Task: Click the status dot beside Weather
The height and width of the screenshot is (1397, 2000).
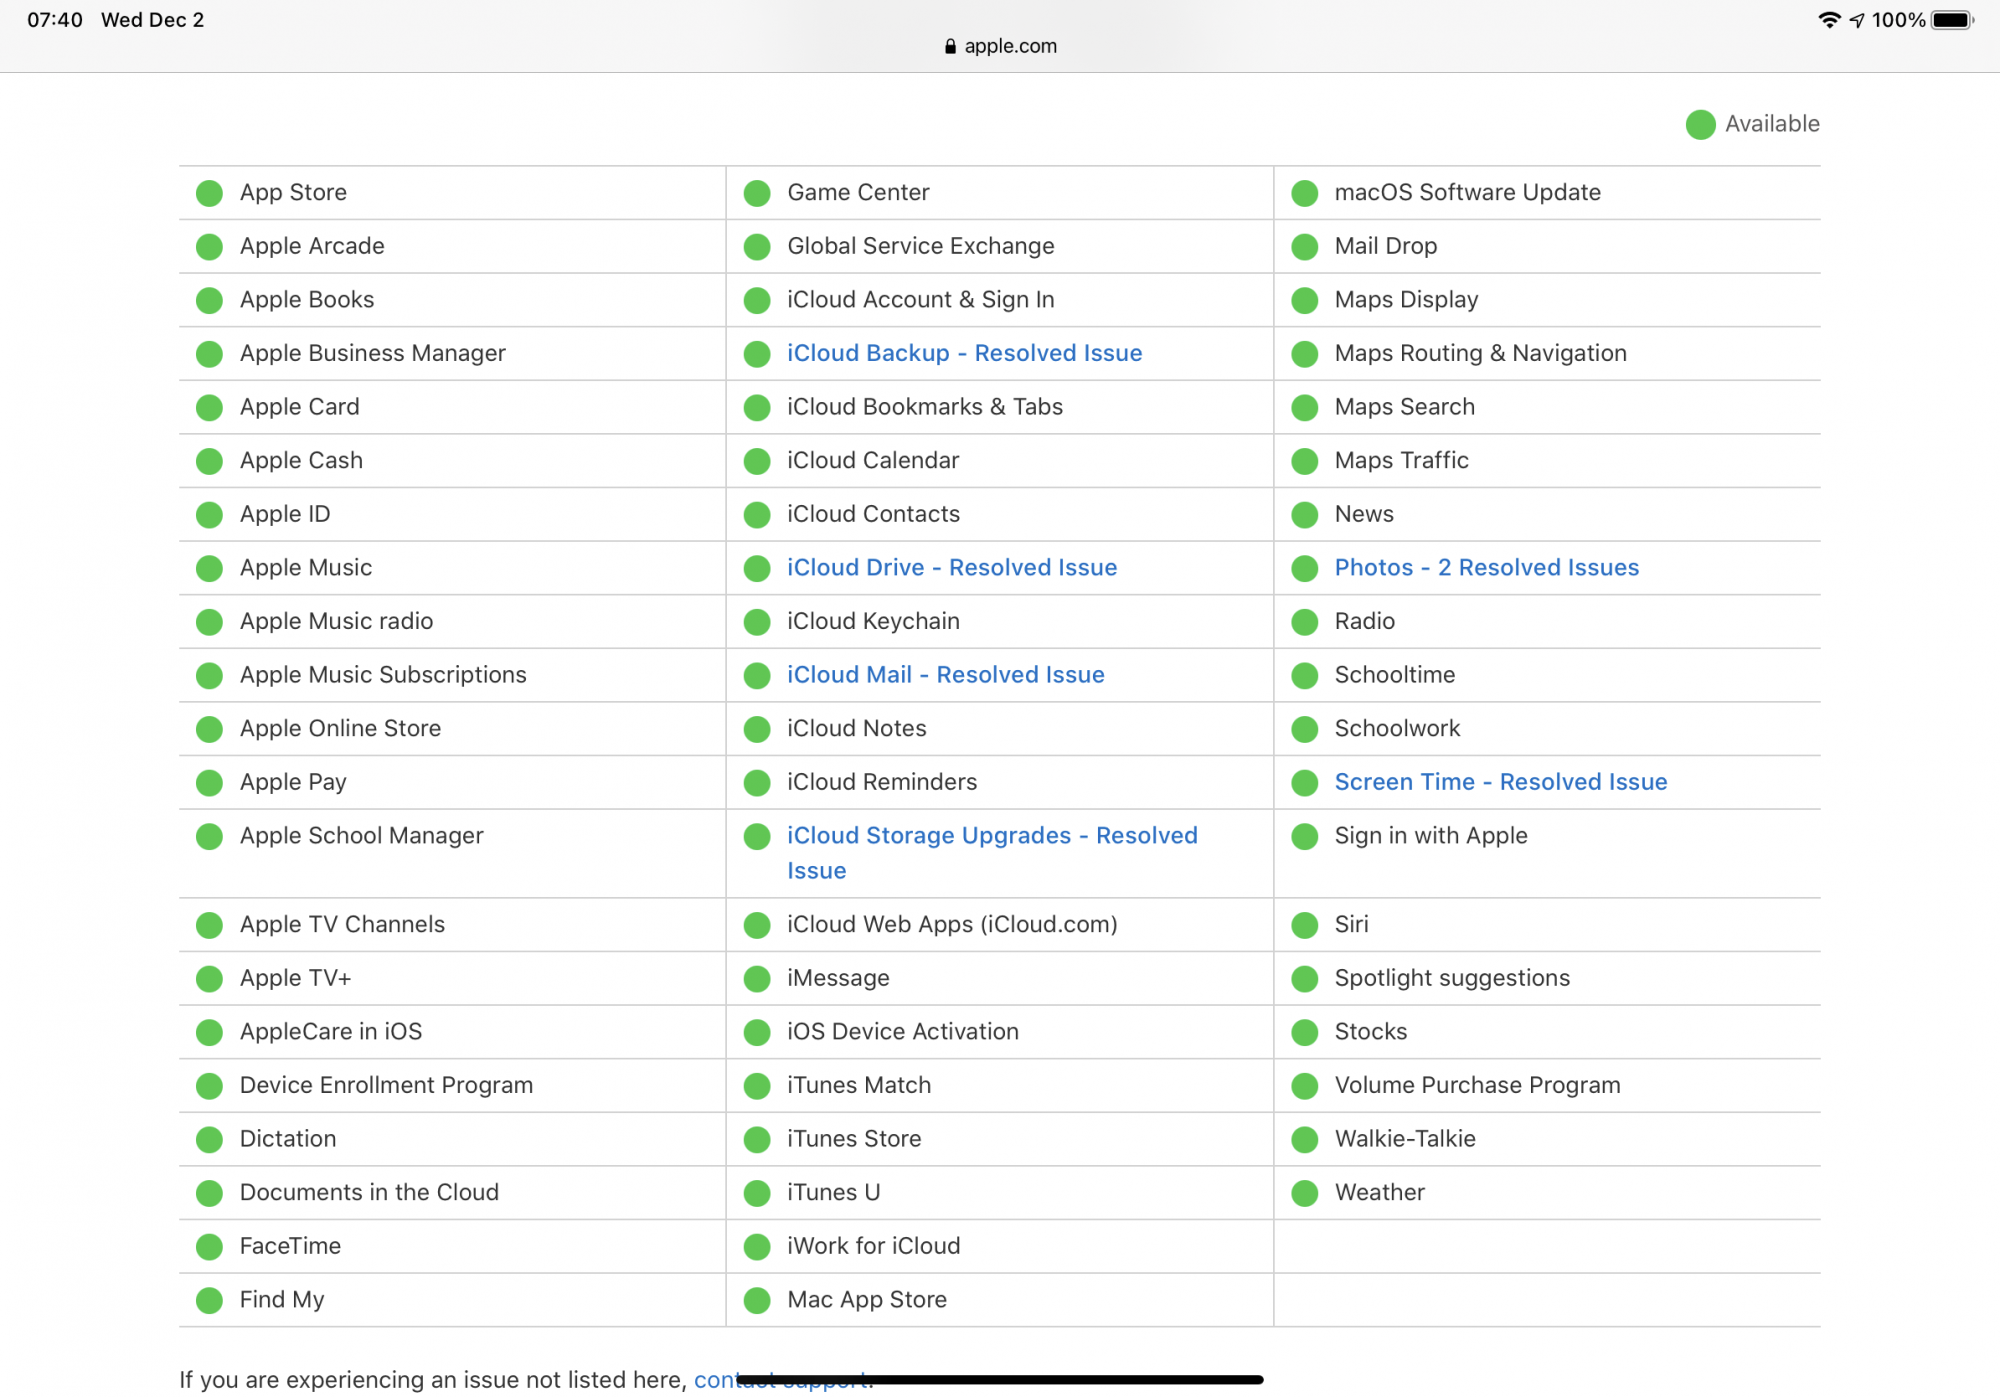Action: click(x=1304, y=1193)
